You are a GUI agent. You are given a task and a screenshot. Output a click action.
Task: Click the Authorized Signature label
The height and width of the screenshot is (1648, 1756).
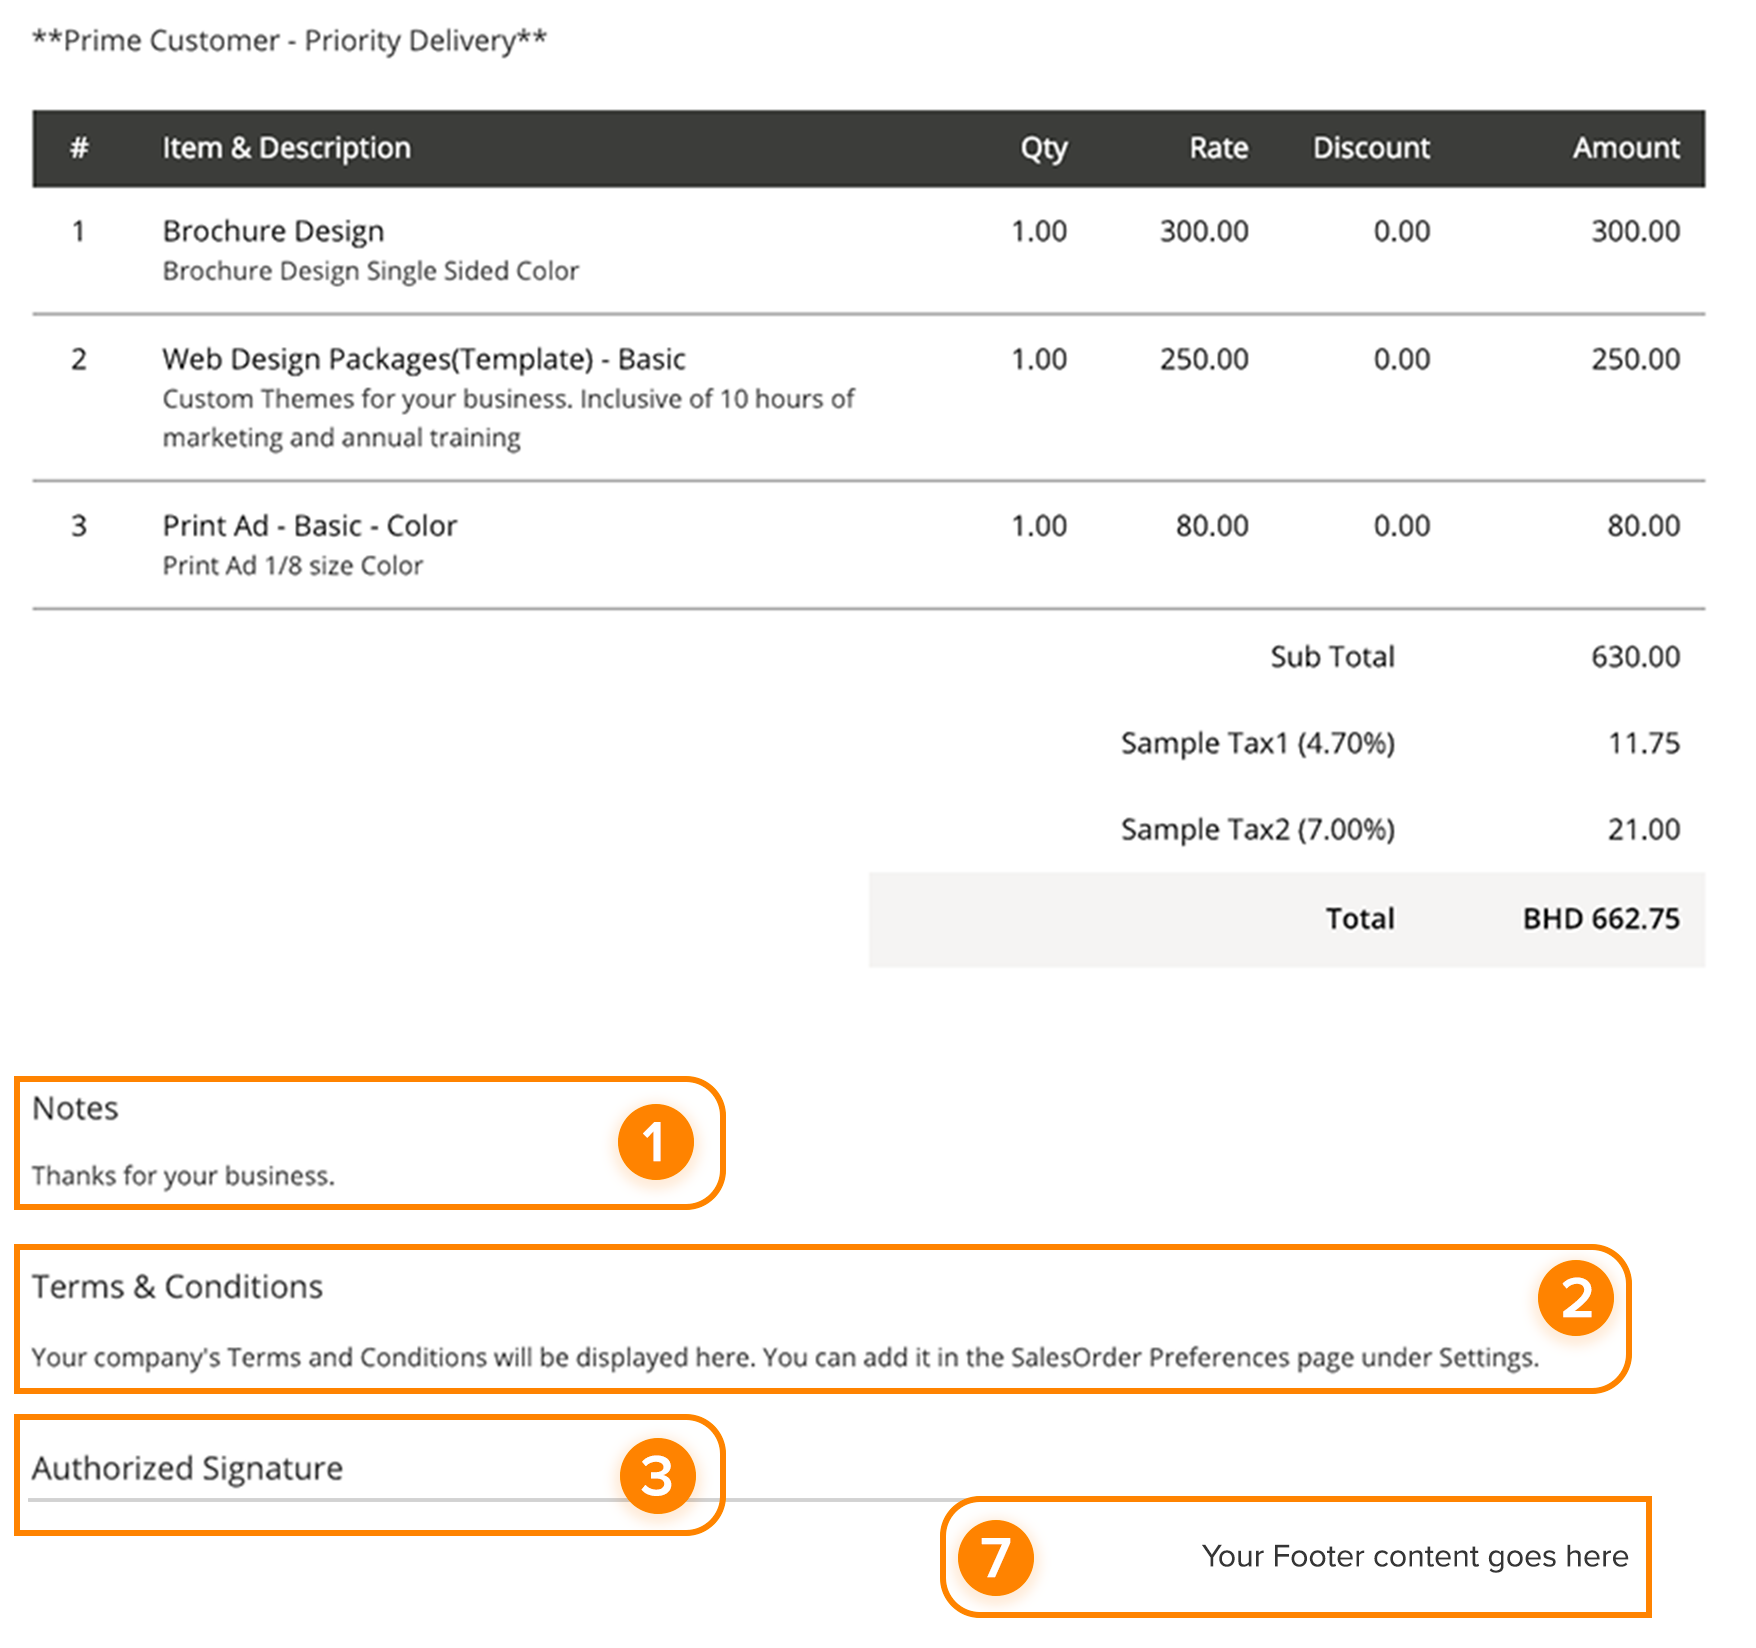pos(187,1469)
